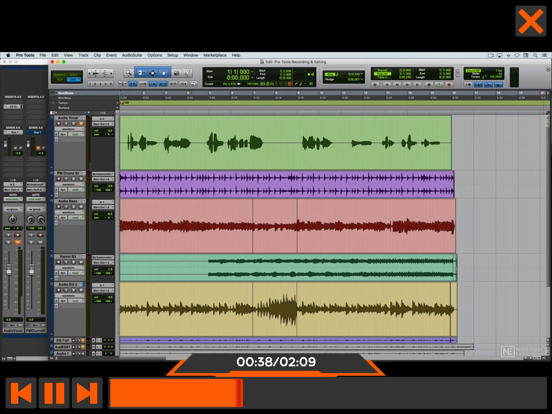Screen dimensions: 552x414
Task: Open Audio Vocal automation mode read selector
Action: tap(75, 134)
